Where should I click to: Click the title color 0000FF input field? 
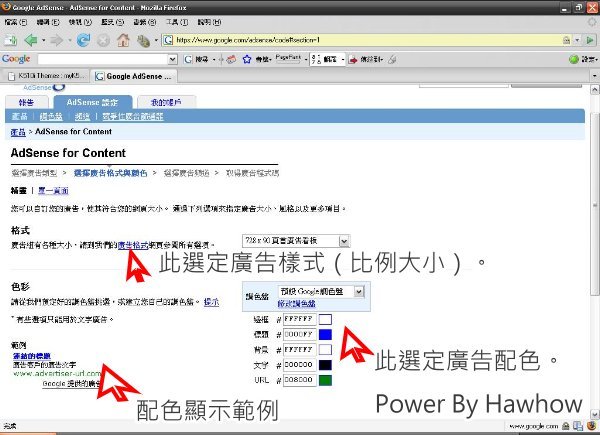pyautogui.click(x=300, y=334)
